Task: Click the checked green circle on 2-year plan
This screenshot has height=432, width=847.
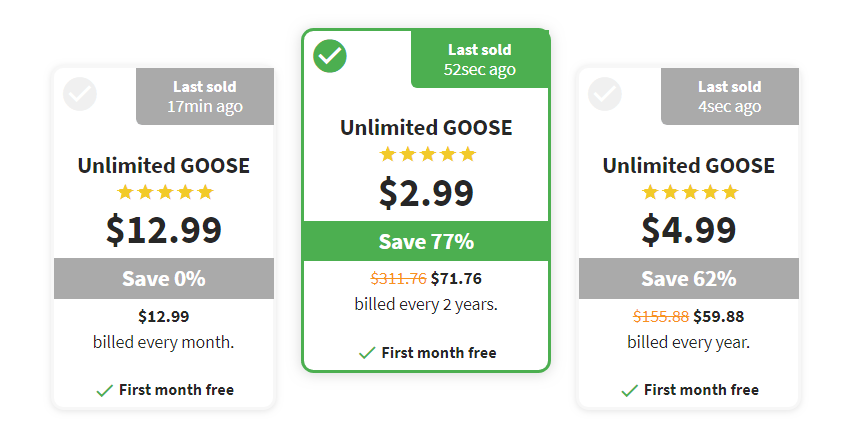Action: 330,56
